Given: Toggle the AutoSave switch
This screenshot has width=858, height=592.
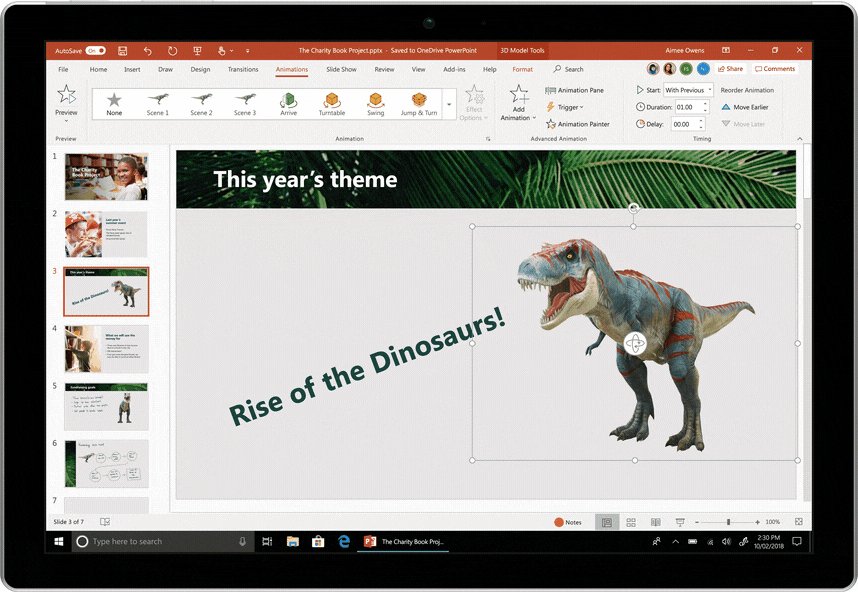Looking at the screenshot, I should [95, 50].
